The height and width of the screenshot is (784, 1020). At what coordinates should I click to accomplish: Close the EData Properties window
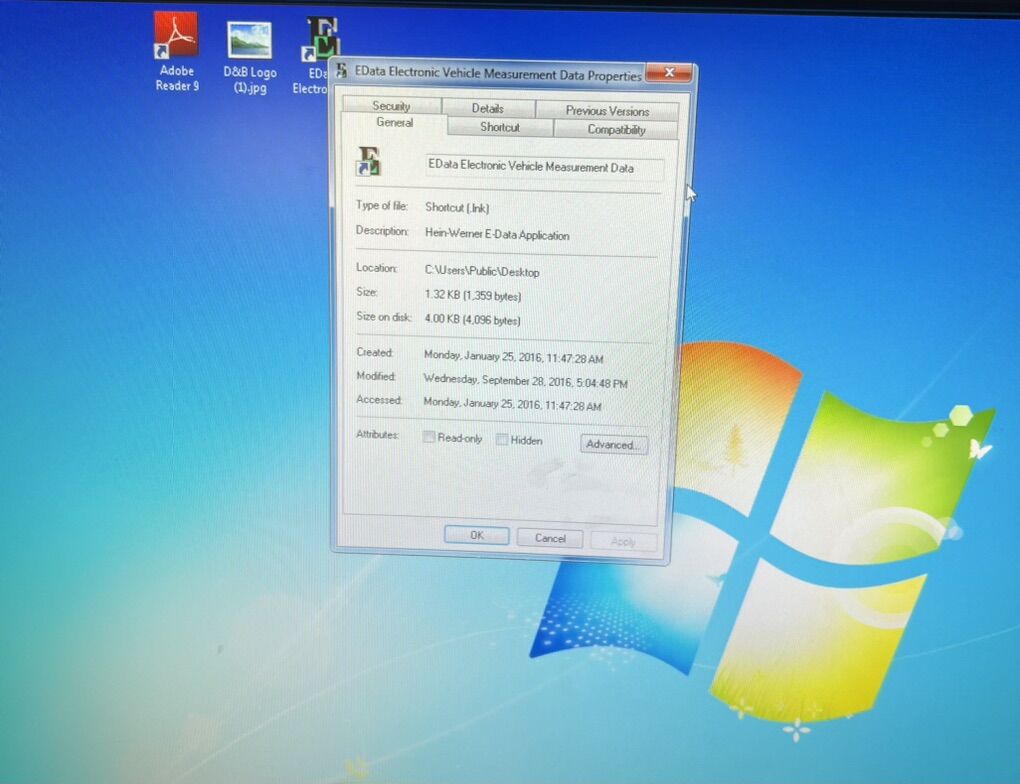[x=668, y=73]
